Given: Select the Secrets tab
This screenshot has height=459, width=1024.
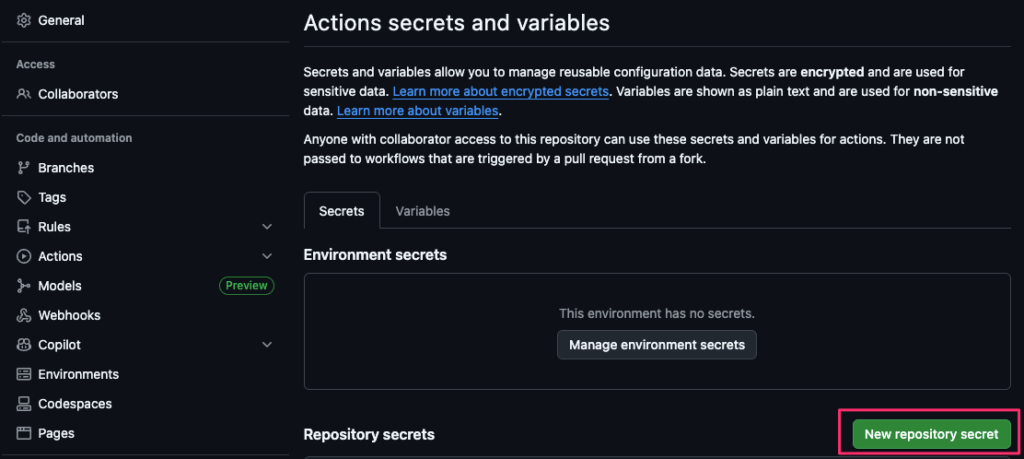Looking at the screenshot, I should tap(342, 211).
